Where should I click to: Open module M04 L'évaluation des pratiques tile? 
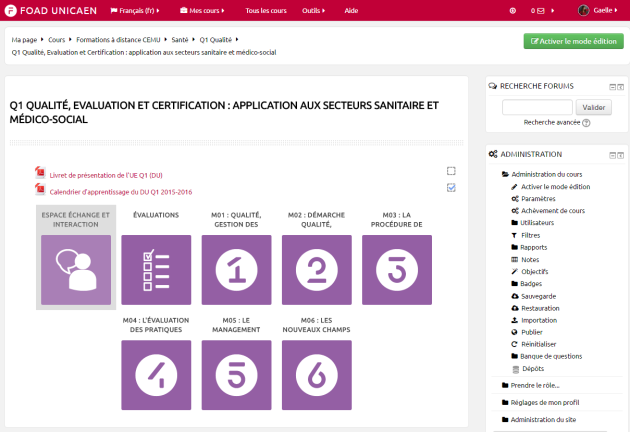click(156, 374)
